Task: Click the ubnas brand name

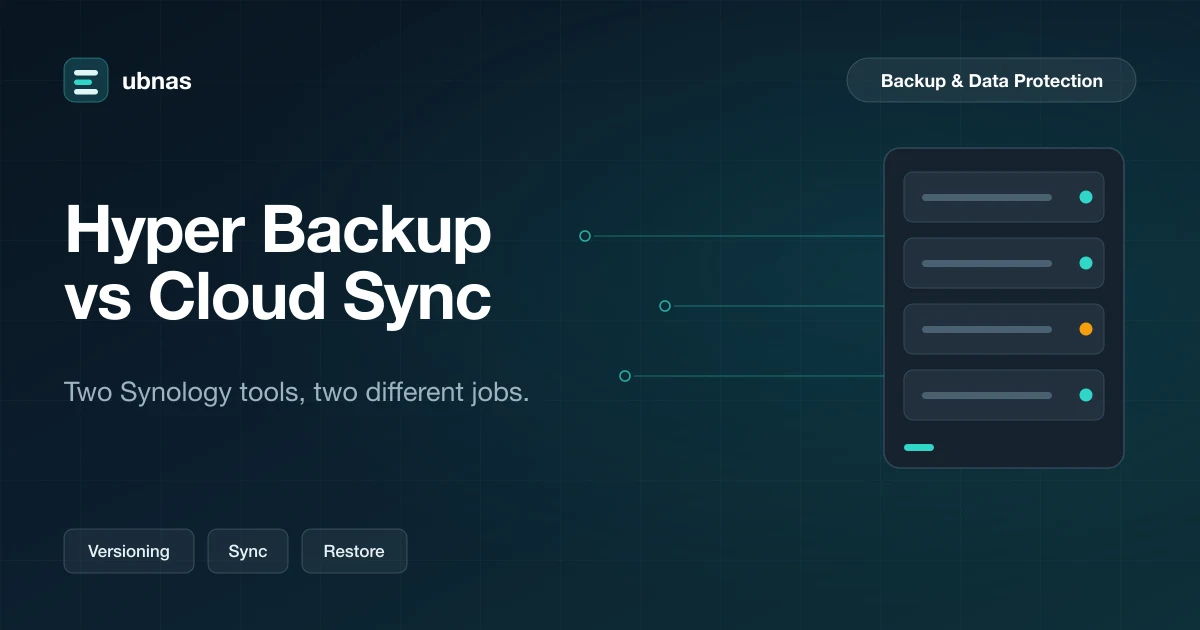Action: [156, 81]
